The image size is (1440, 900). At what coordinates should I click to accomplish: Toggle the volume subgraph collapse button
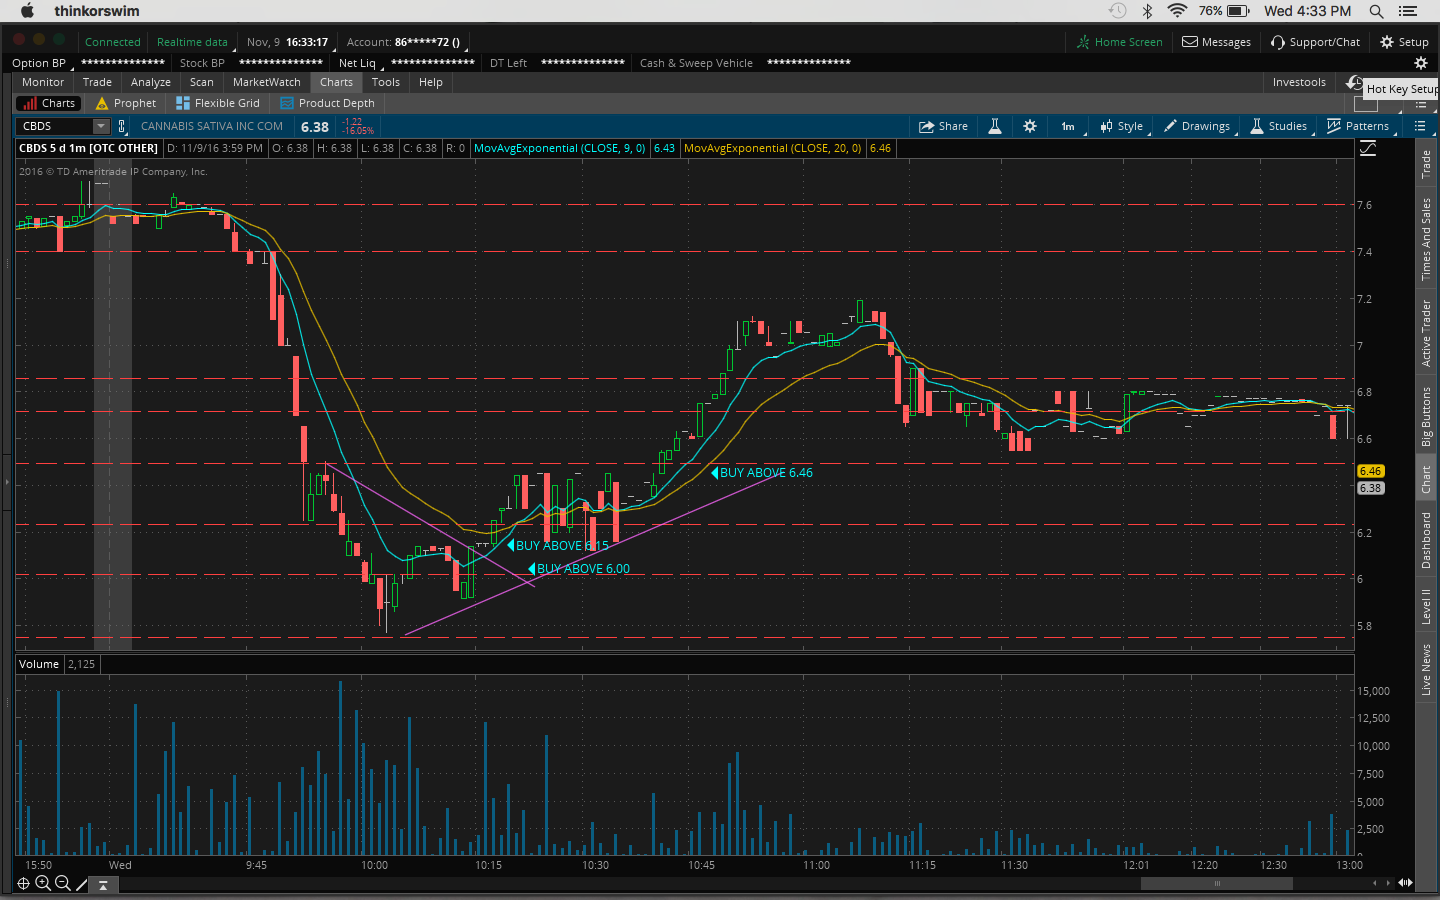point(103,885)
